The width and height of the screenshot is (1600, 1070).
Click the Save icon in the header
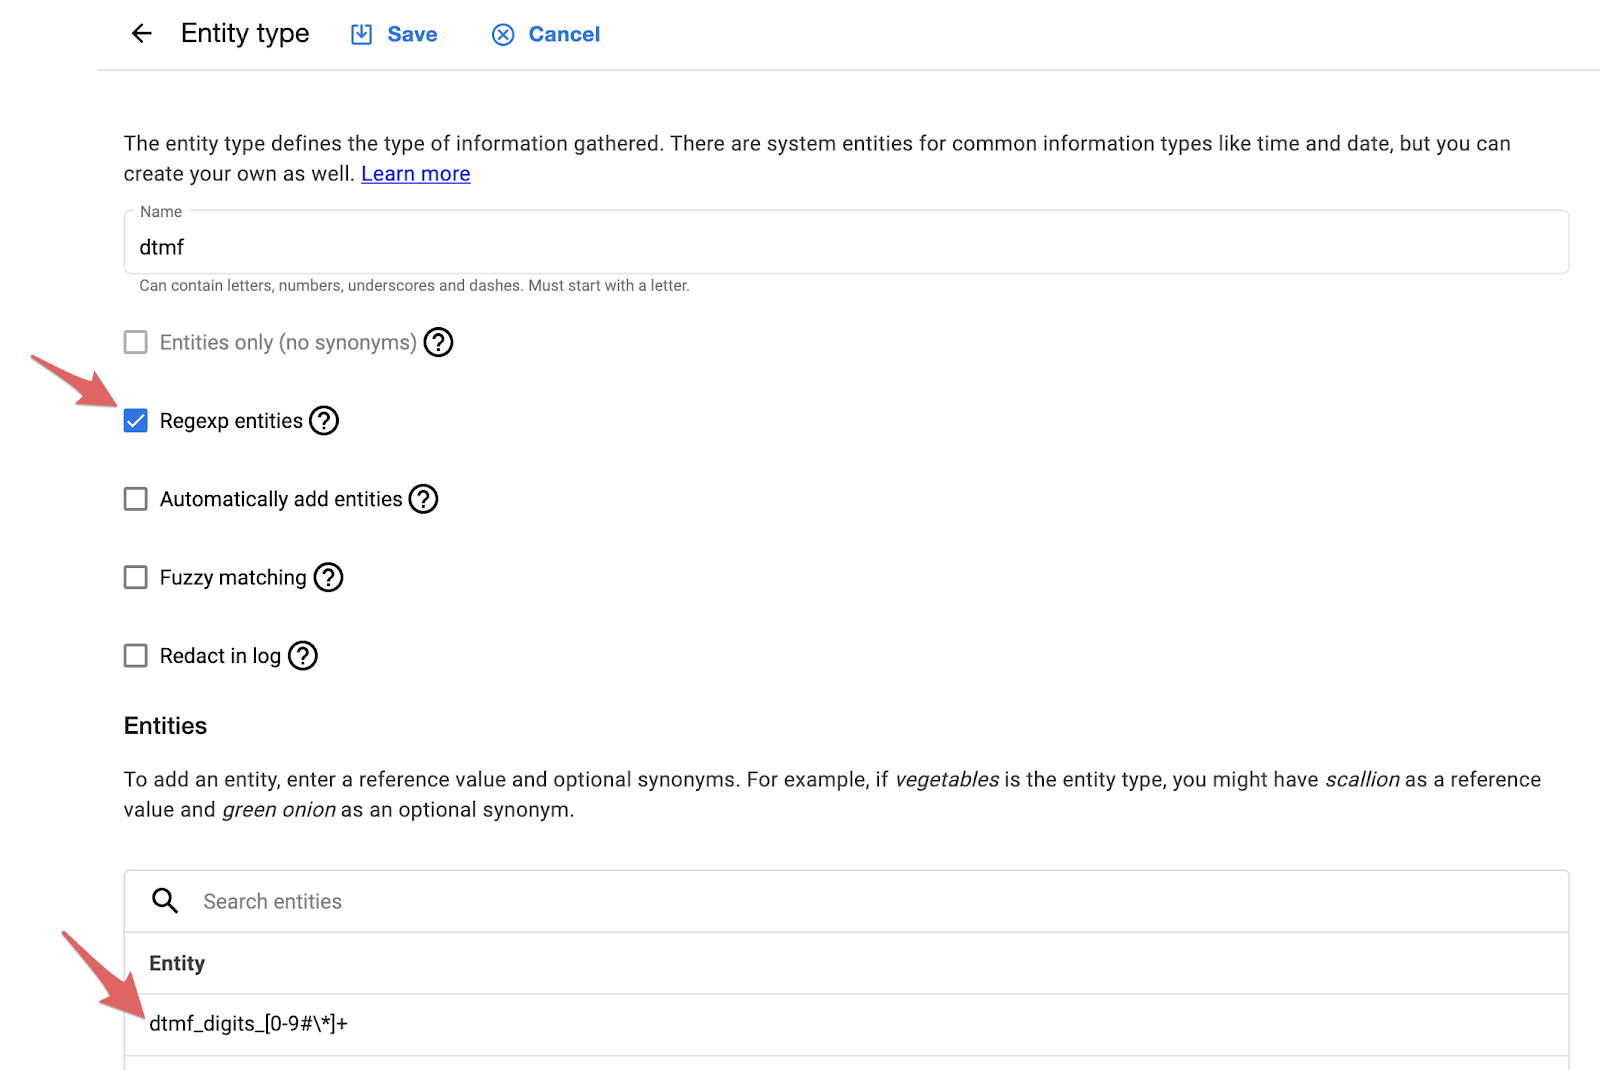(x=361, y=35)
